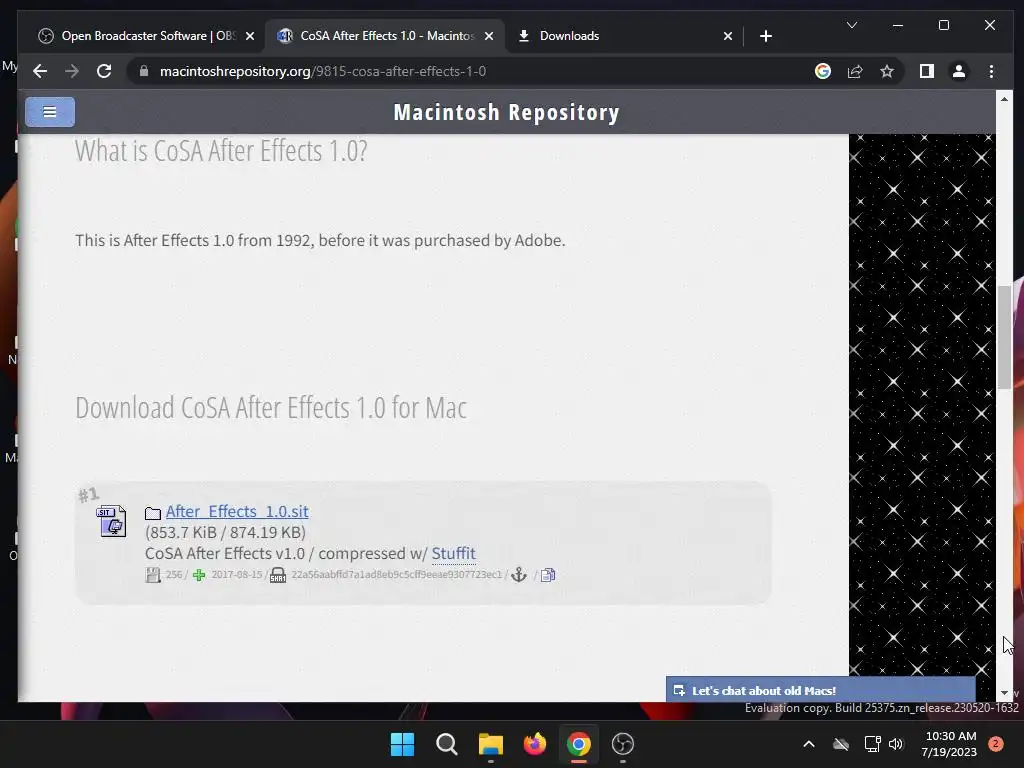Image resolution: width=1024 pixels, height=768 pixels.
Task: Close the Open Broadcaster Software tab
Action: [x=249, y=36]
